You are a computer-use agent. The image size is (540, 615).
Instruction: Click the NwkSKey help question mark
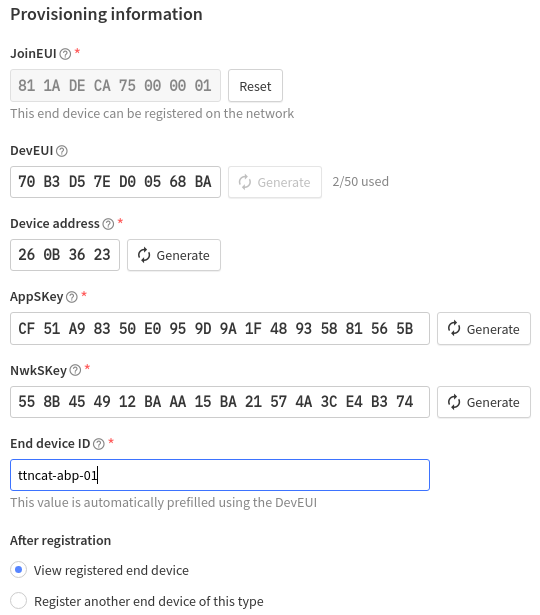pyautogui.click(x=75, y=370)
